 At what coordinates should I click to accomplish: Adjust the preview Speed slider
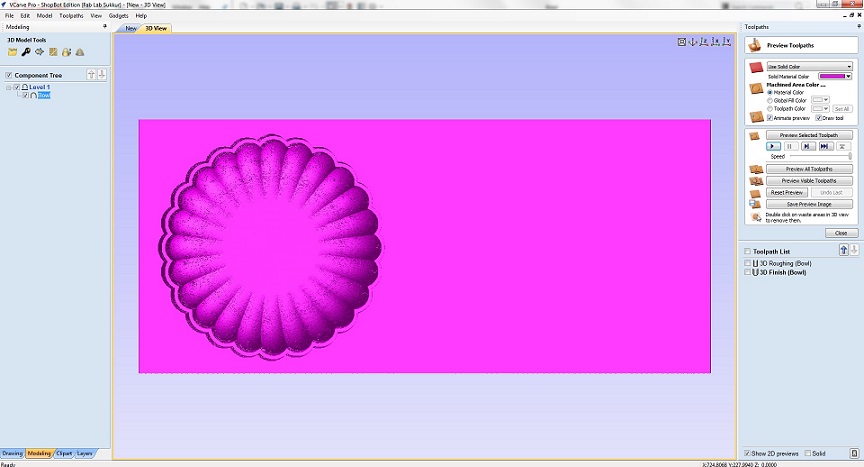(820, 156)
